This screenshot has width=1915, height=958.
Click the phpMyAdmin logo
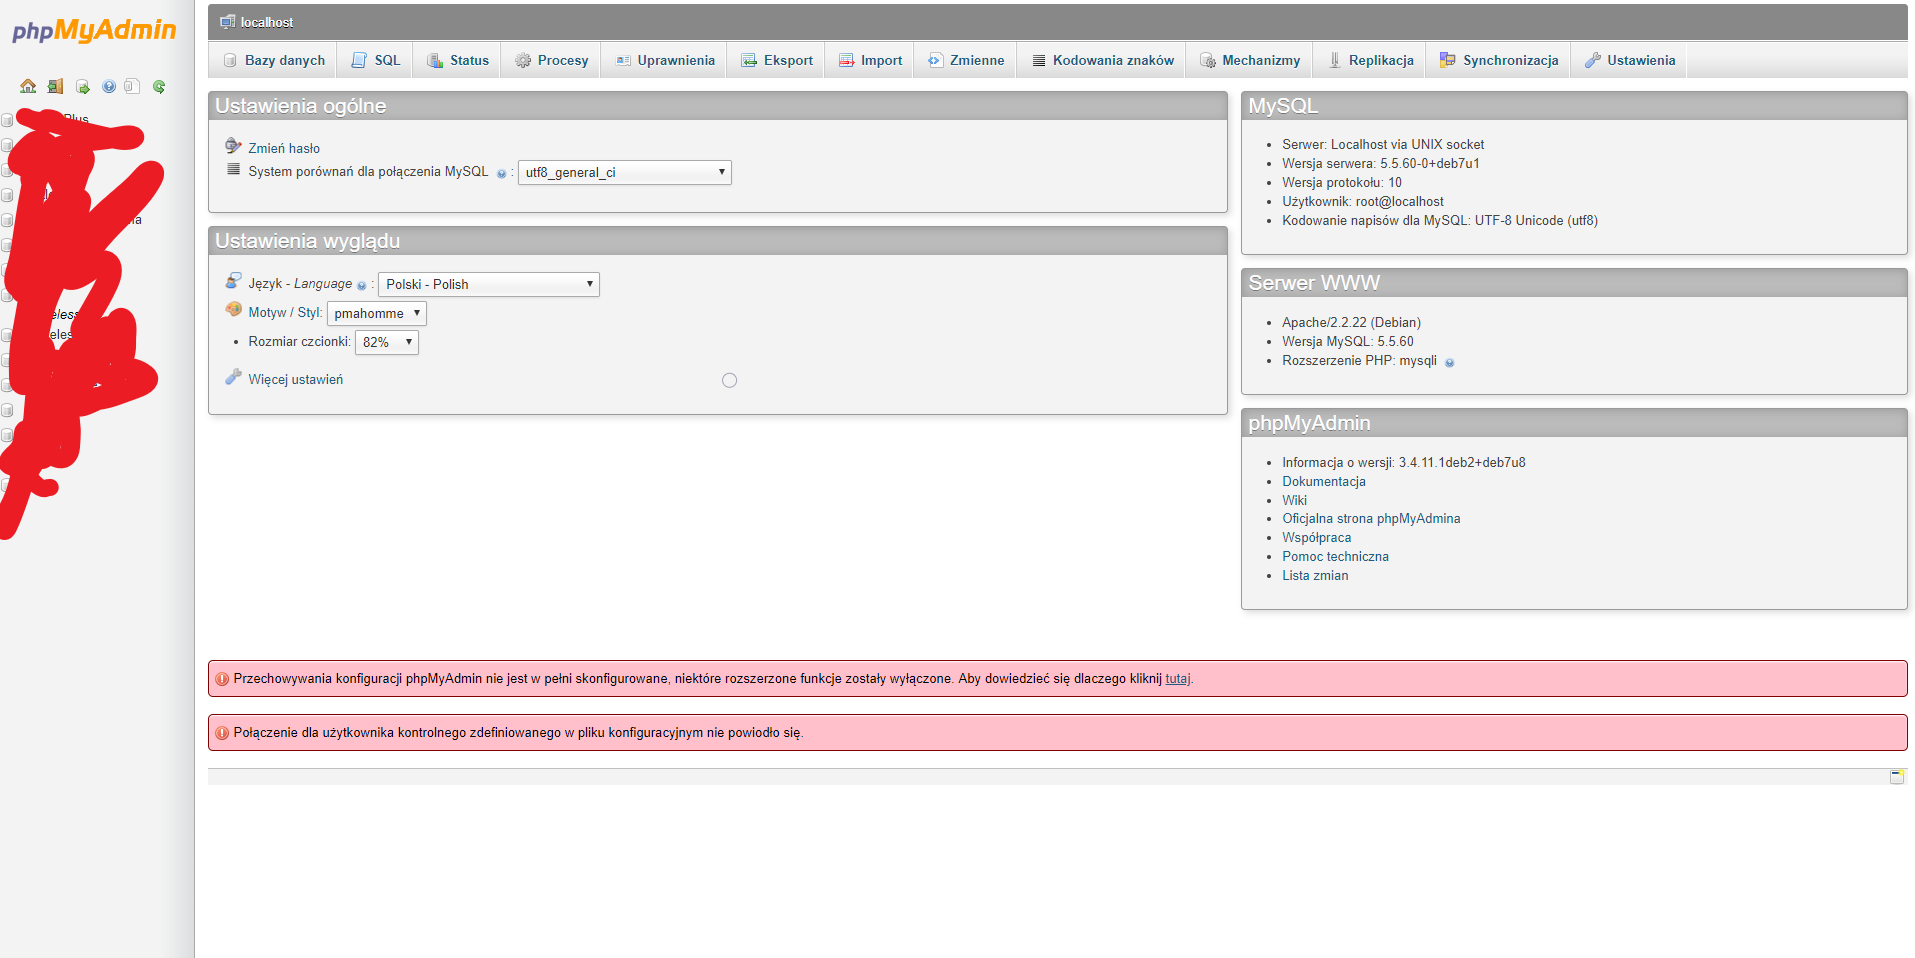pyautogui.click(x=94, y=31)
